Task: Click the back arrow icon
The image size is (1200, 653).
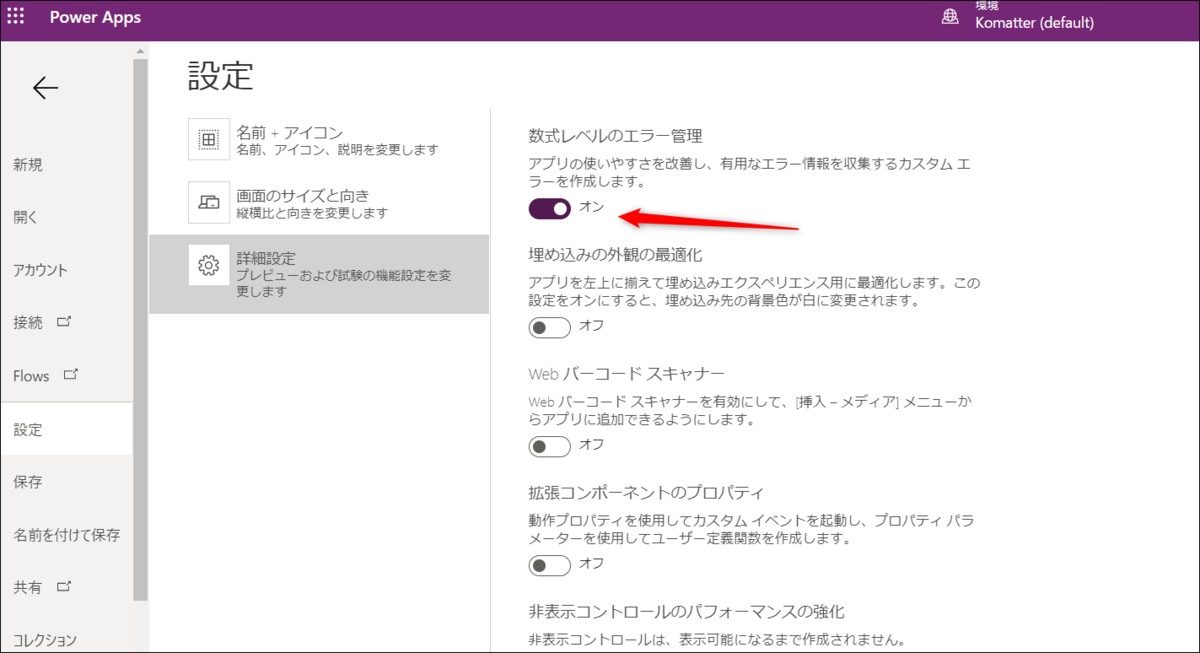Action: point(46,88)
